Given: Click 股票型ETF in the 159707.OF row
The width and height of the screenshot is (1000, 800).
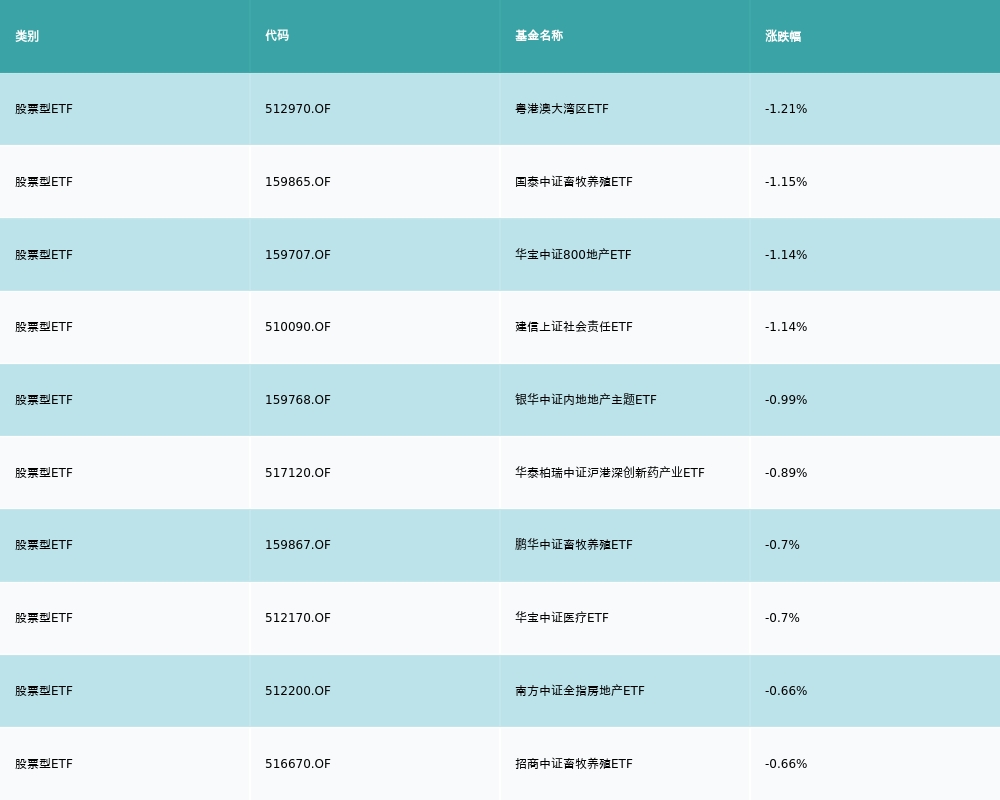Looking at the screenshot, I should pyautogui.click(x=44, y=255).
